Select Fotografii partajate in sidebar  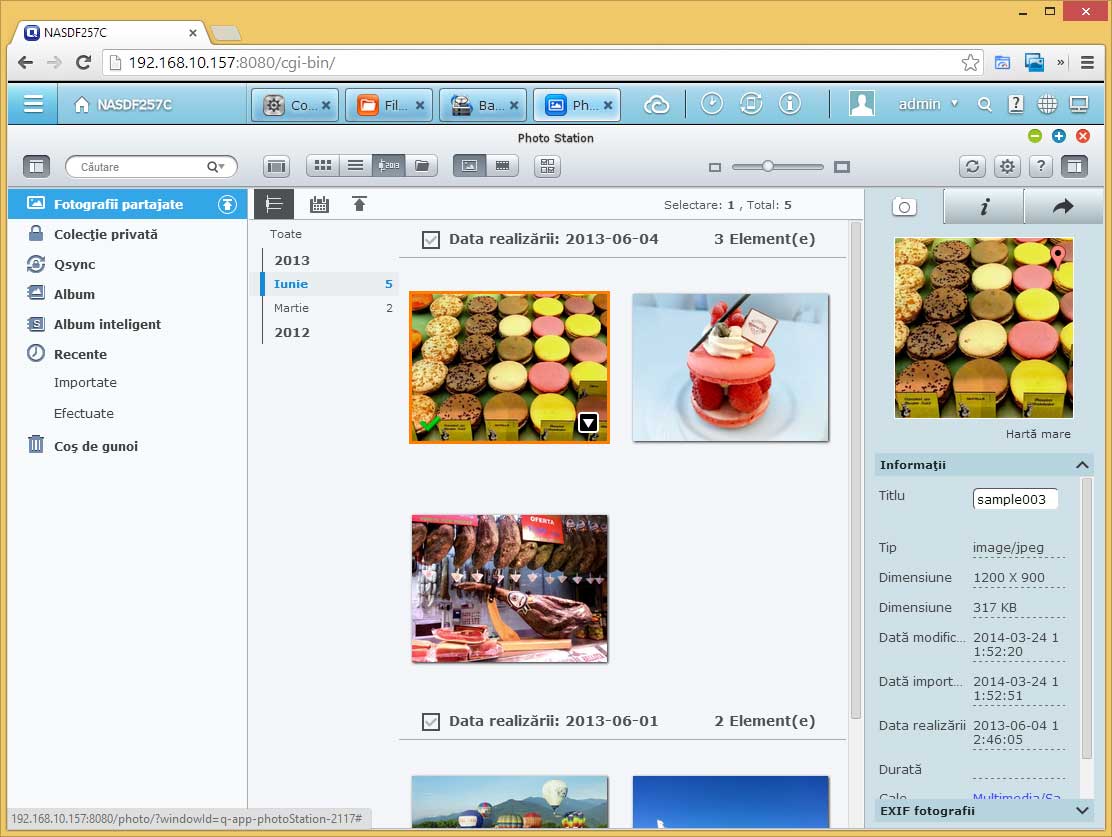[x=128, y=204]
